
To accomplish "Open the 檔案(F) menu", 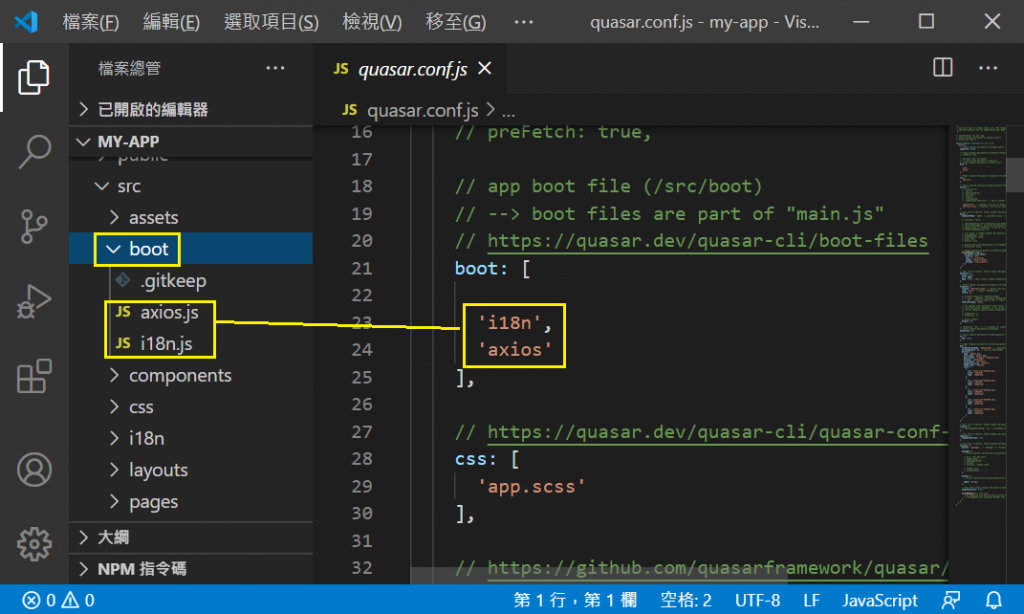I will [91, 22].
